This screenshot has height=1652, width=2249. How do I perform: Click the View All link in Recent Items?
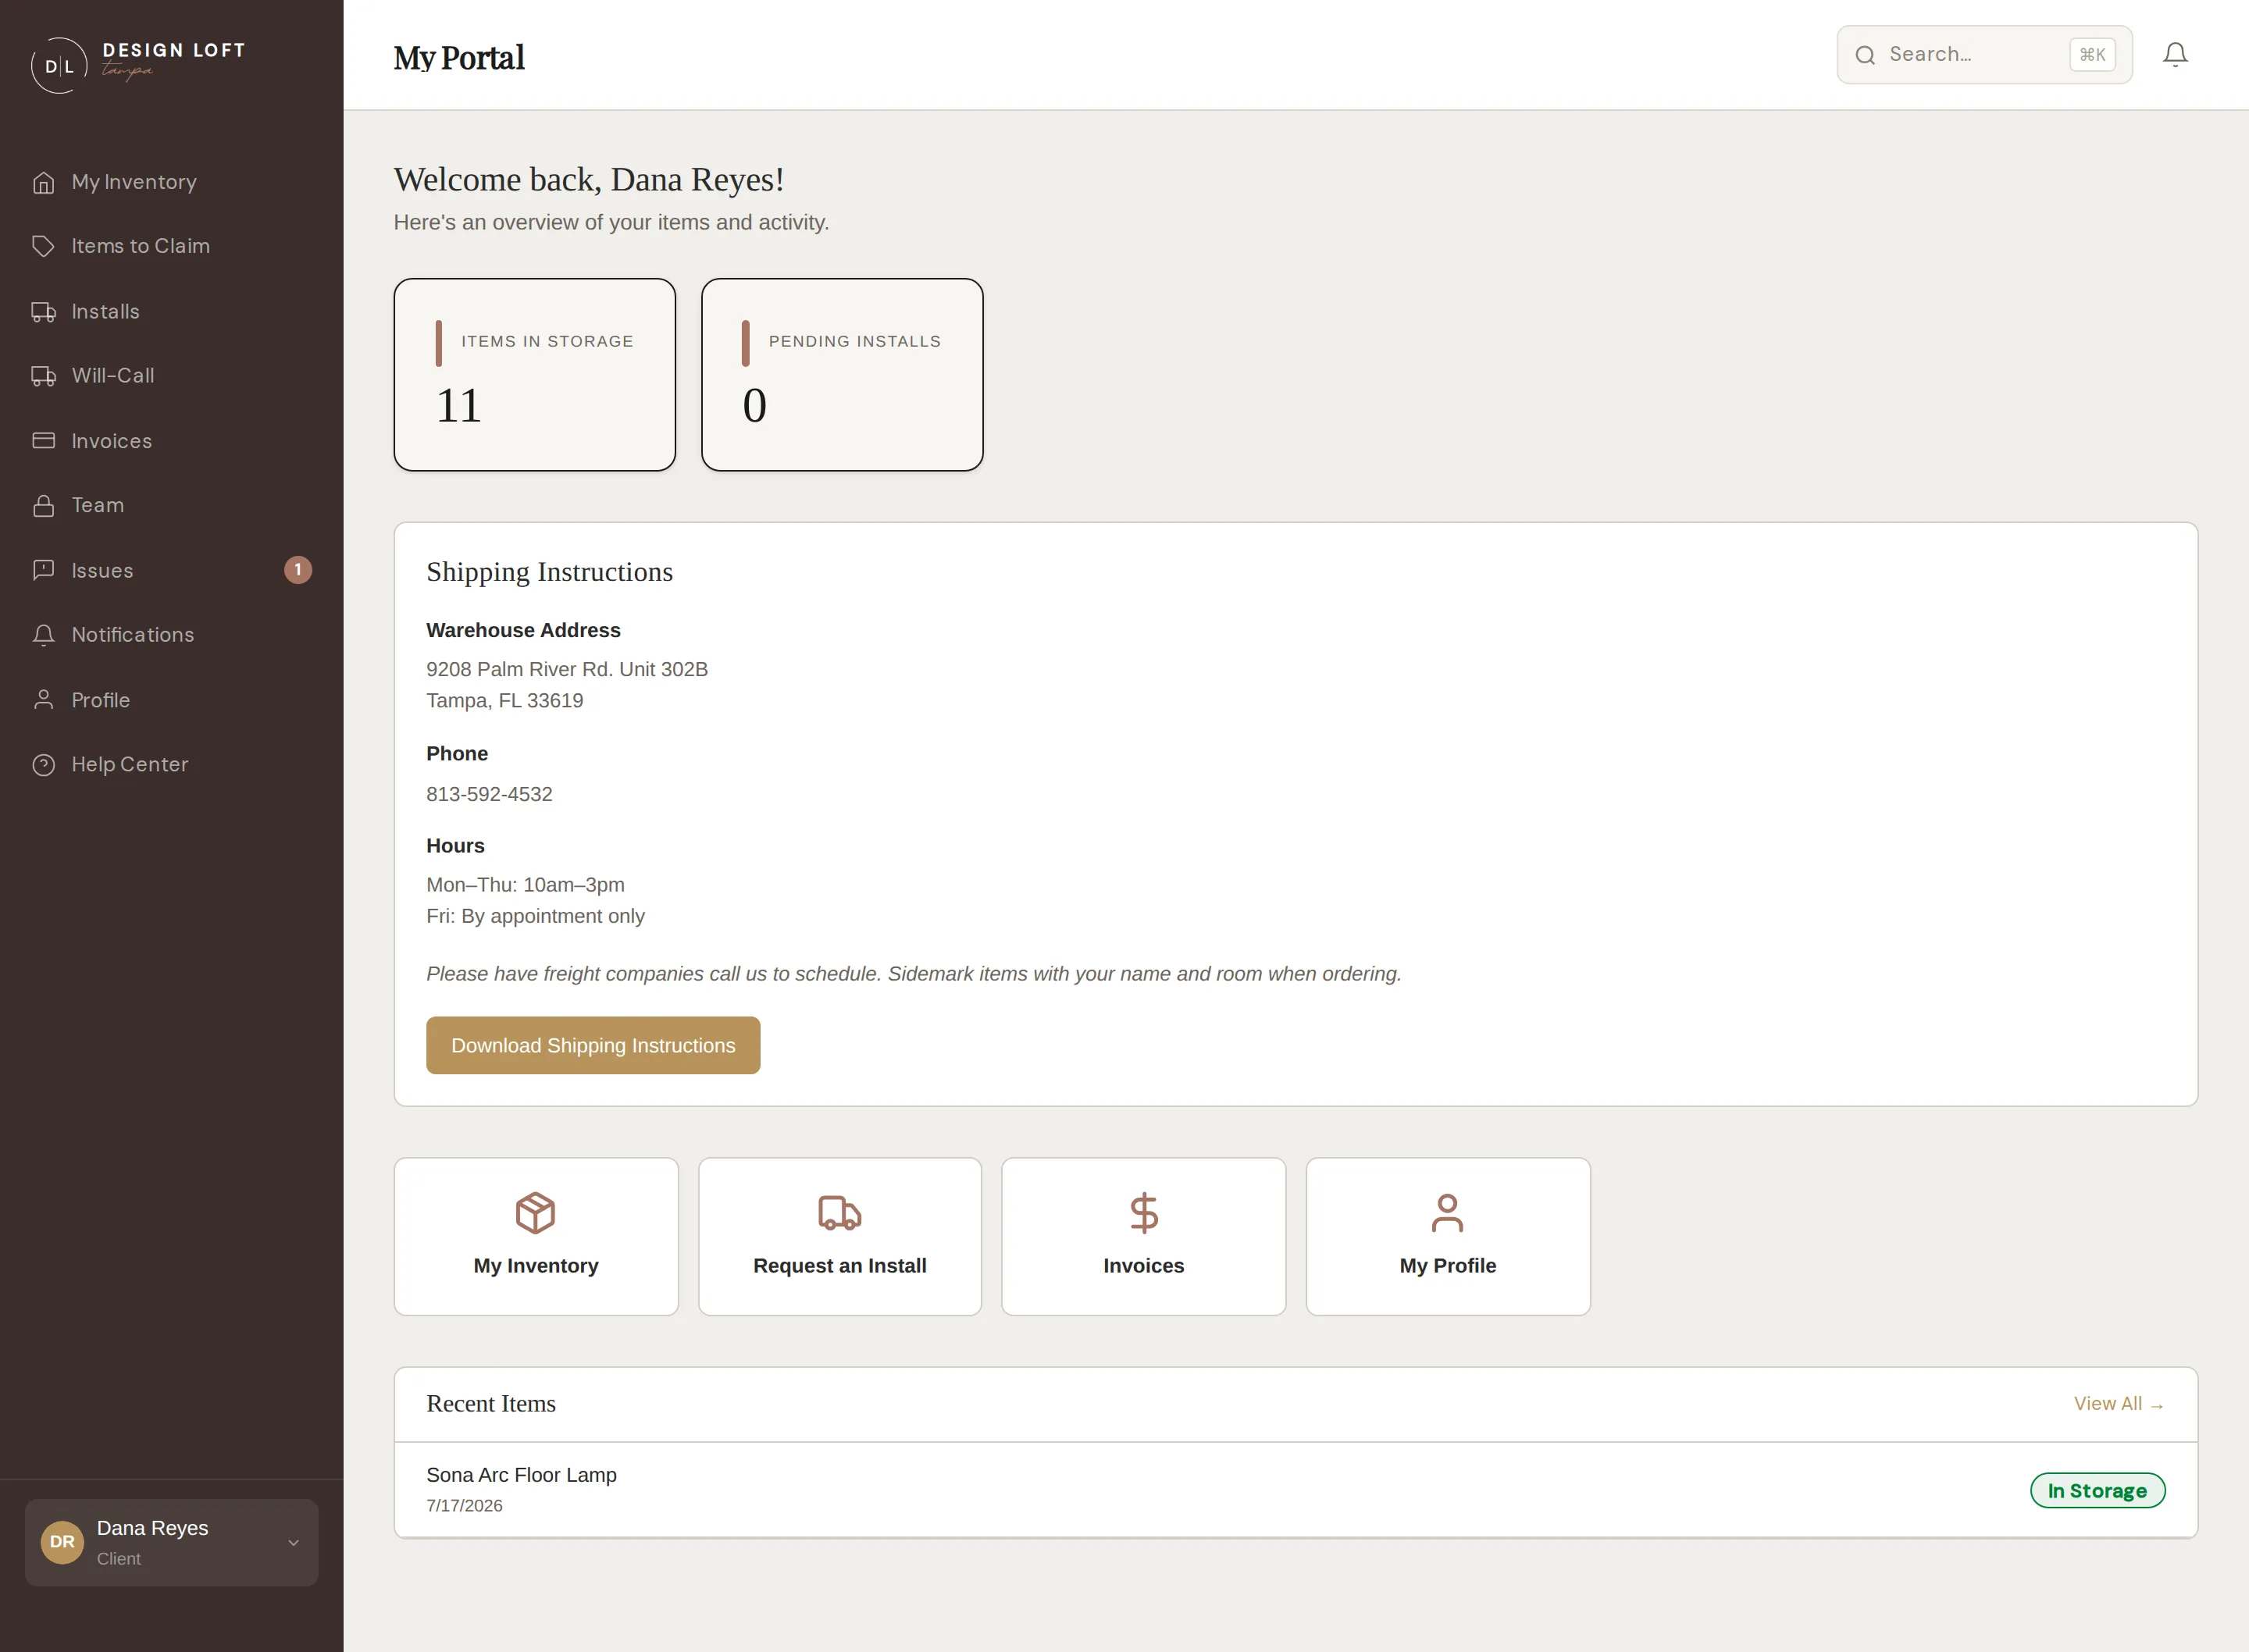2118,1404
